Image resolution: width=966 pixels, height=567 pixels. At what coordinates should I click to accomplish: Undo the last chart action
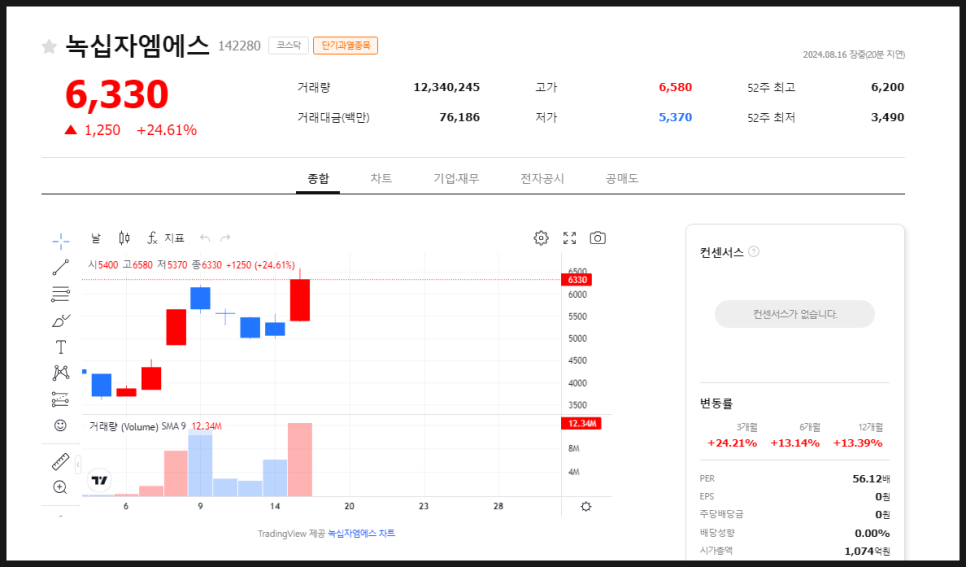pos(205,238)
